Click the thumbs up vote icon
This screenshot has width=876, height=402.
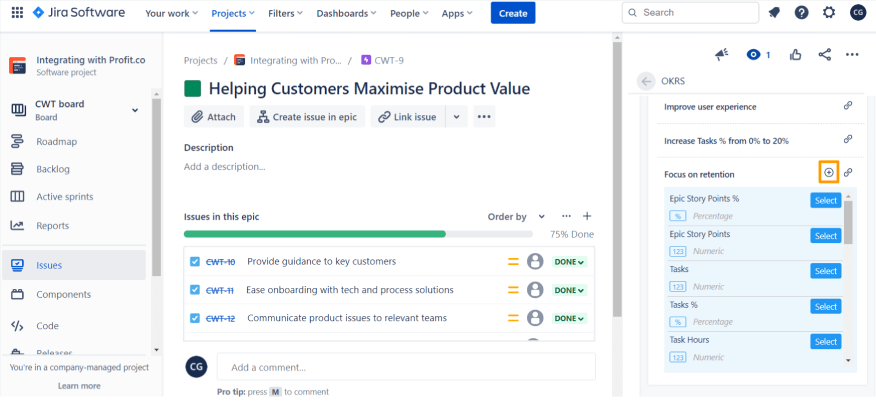click(x=796, y=54)
